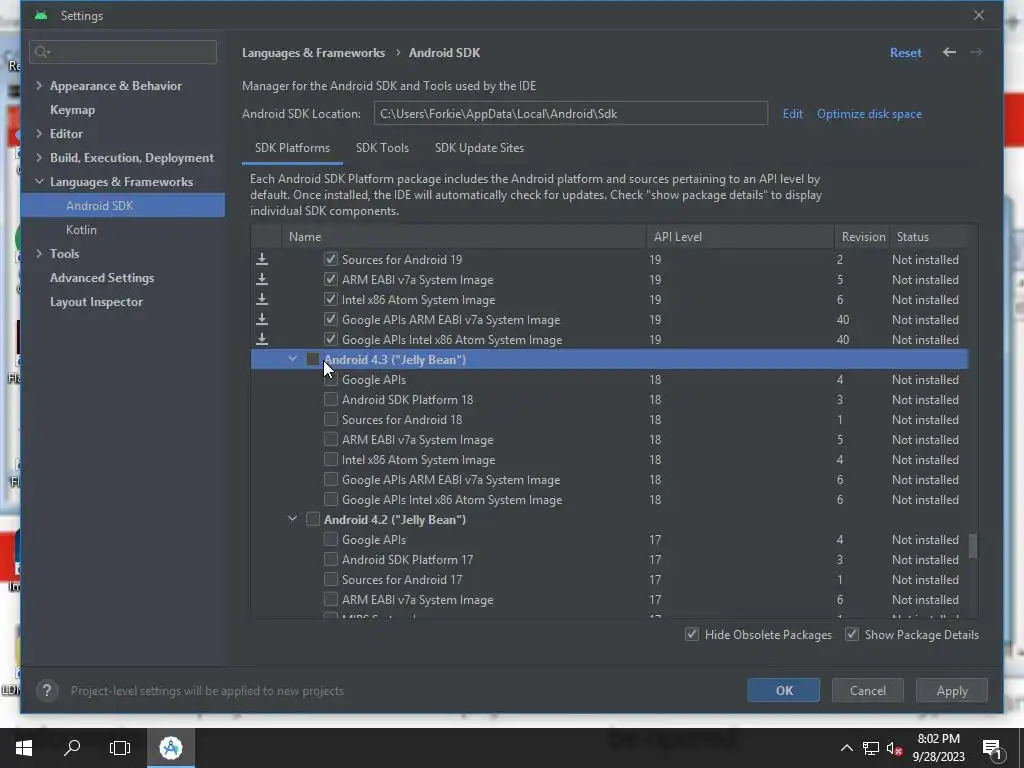Image resolution: width=1024 pixels, height=768 pixels.
Task: Open Advanced Settings page
Action: click(x=102, y=278)
